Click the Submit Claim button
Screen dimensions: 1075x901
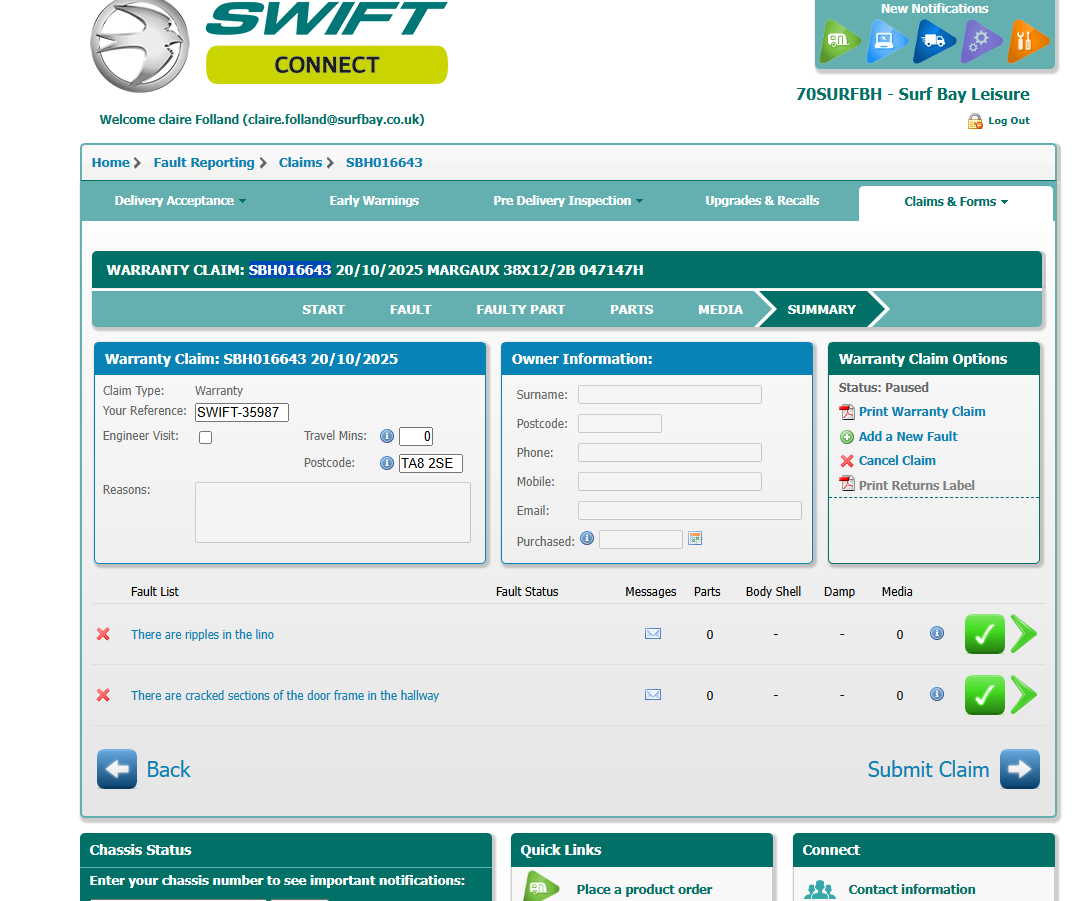point(952,769)
